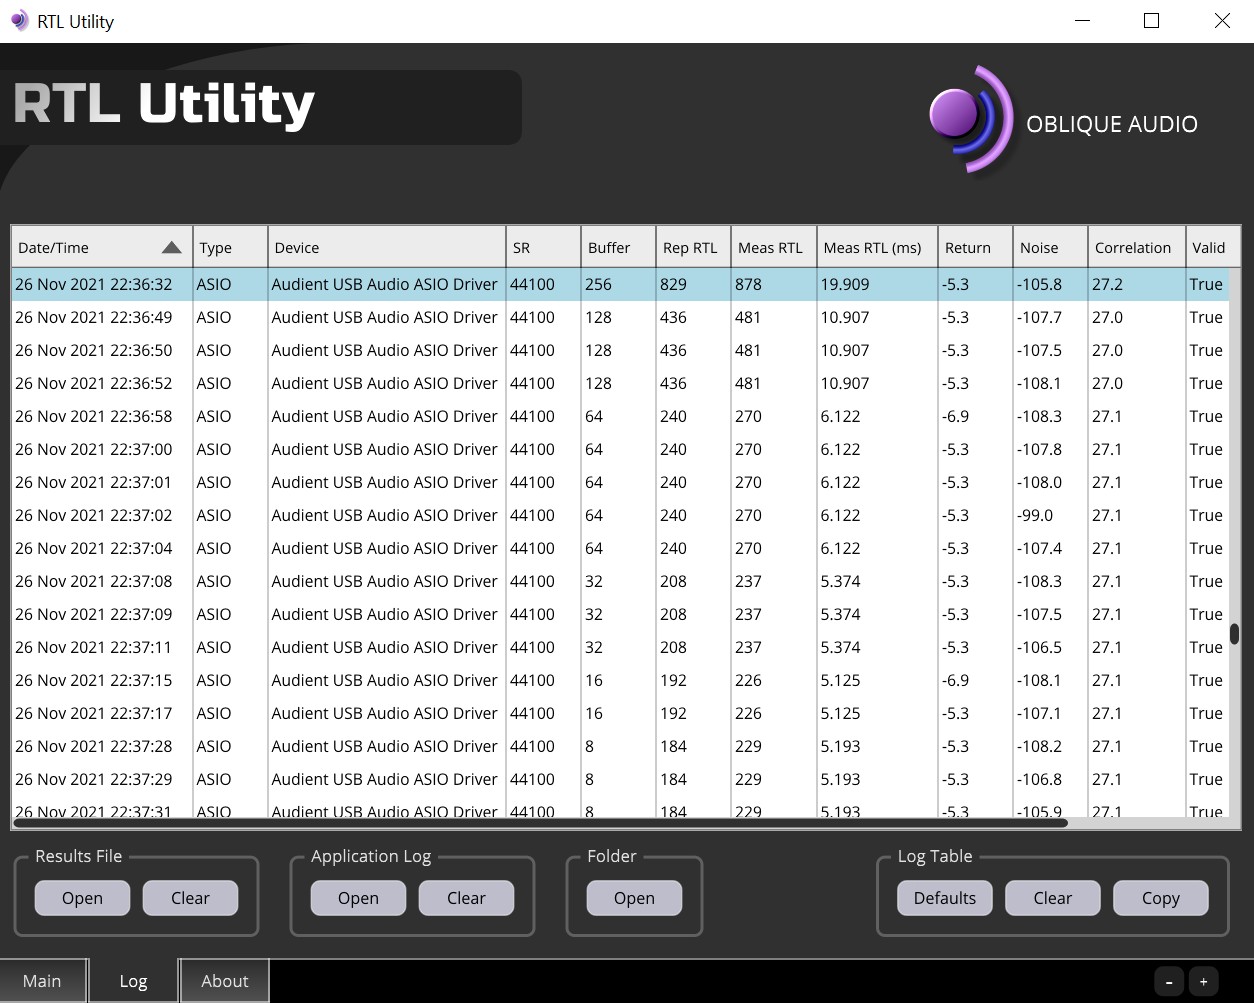Click Return value -6.9 in 22:37:15 row
Screen dimensions: 1254x1003
pos(955,680)
